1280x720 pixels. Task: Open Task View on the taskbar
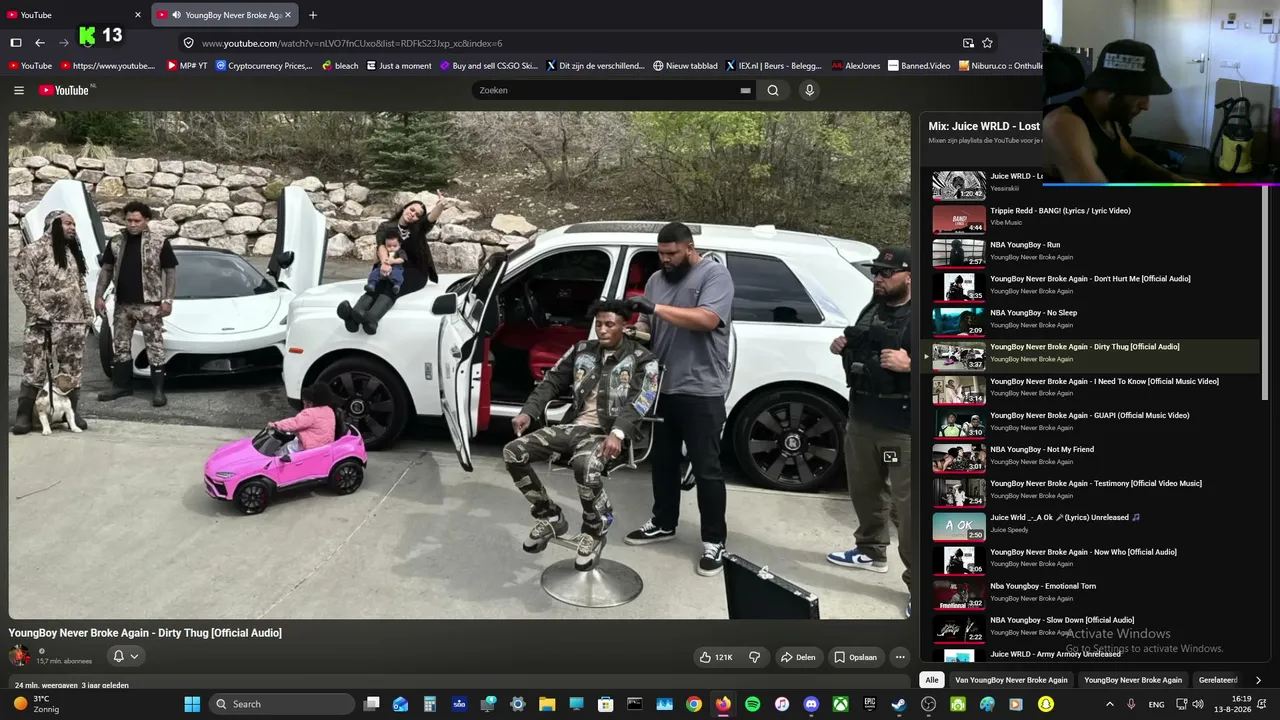tap(371, 704)
